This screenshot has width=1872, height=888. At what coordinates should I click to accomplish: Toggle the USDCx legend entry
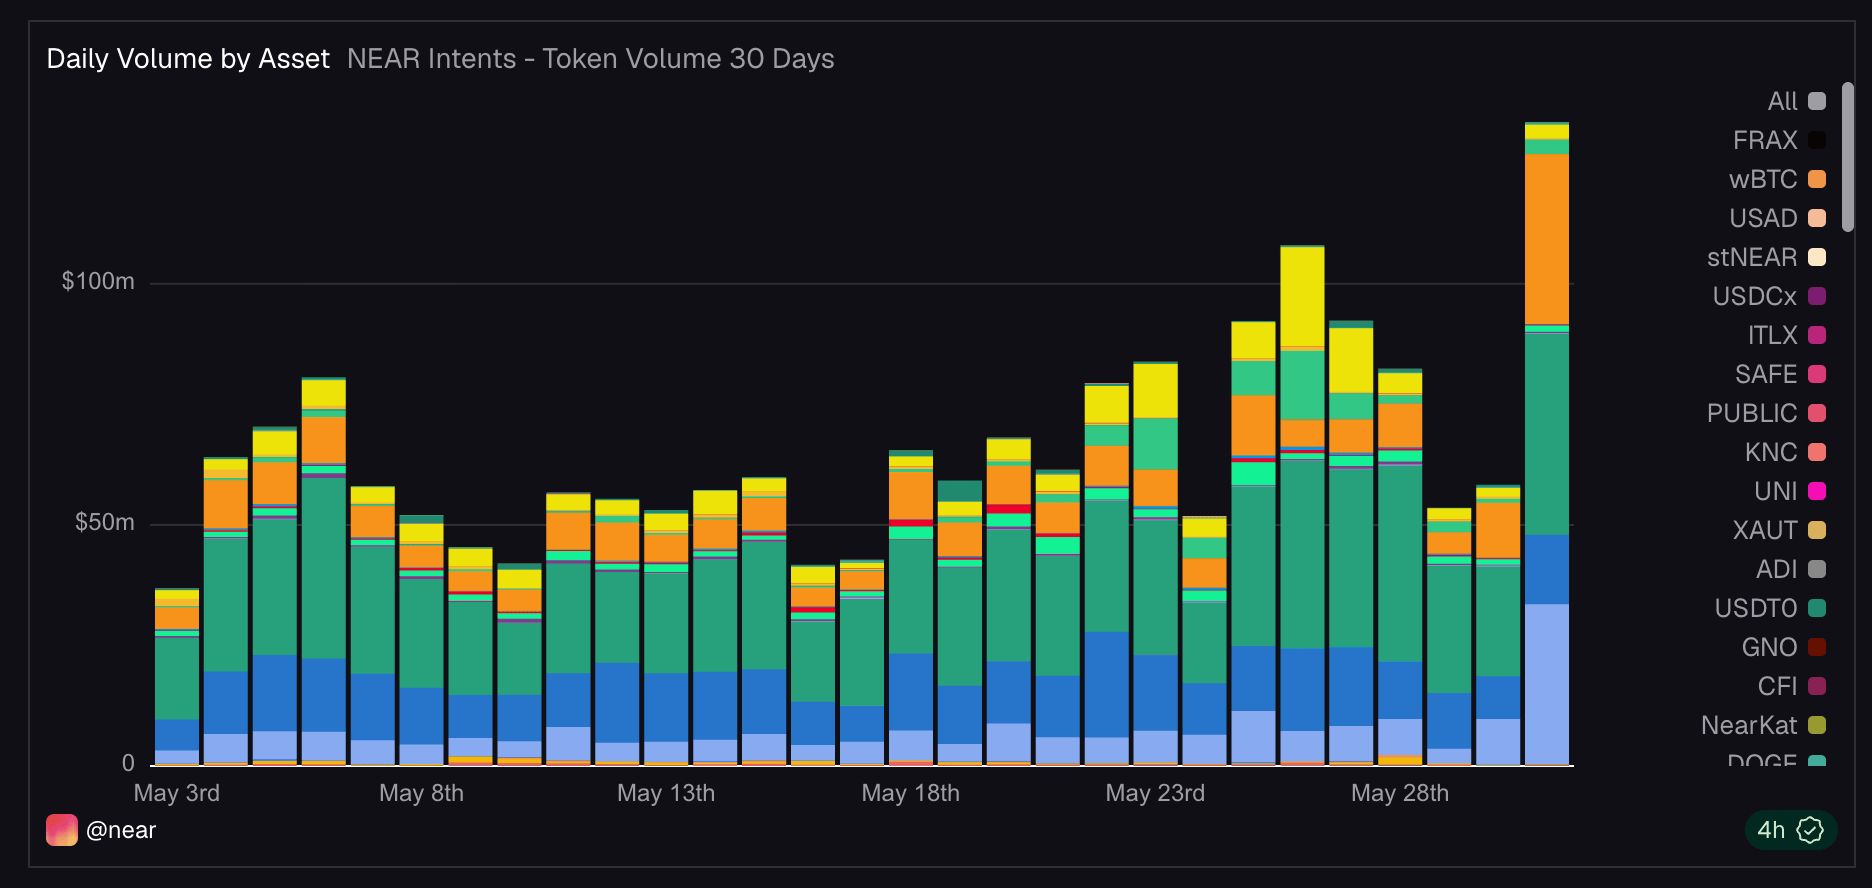tap(1770, 296)
